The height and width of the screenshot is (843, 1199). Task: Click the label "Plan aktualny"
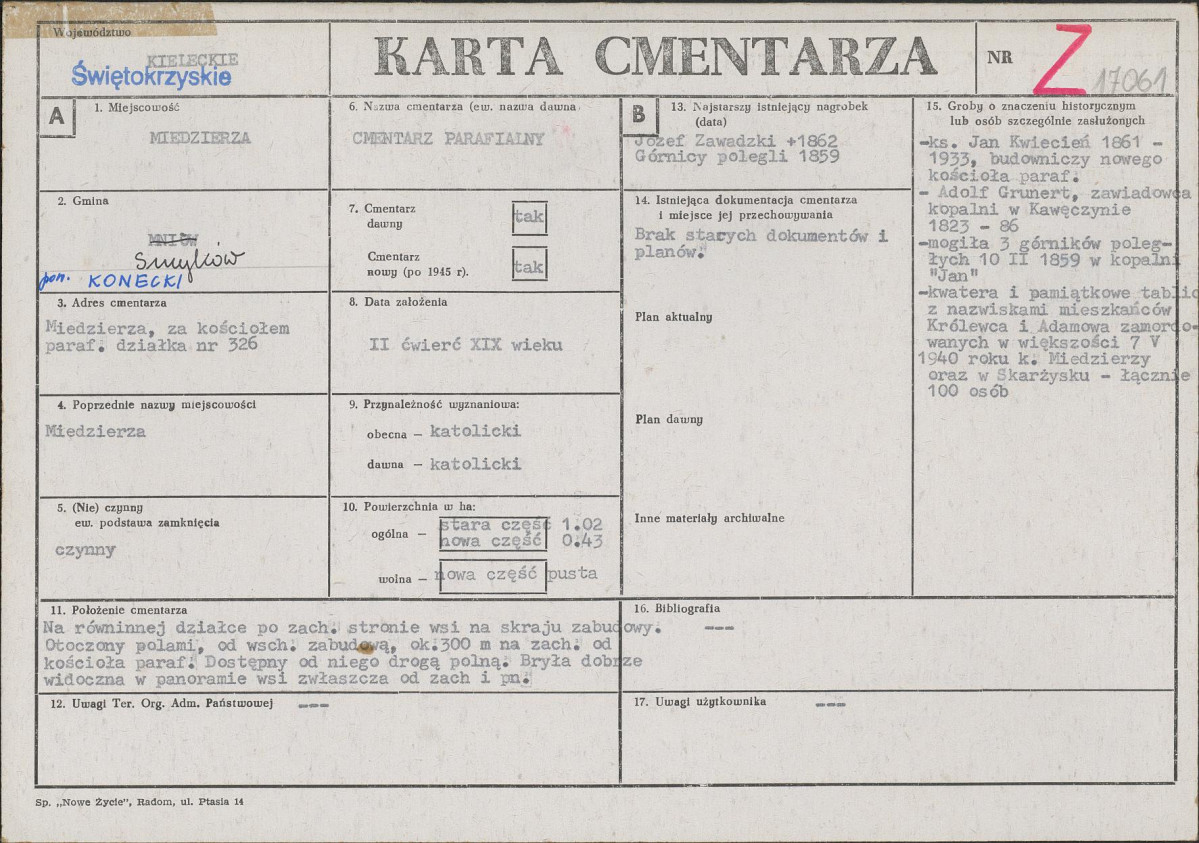pos(674,317)
